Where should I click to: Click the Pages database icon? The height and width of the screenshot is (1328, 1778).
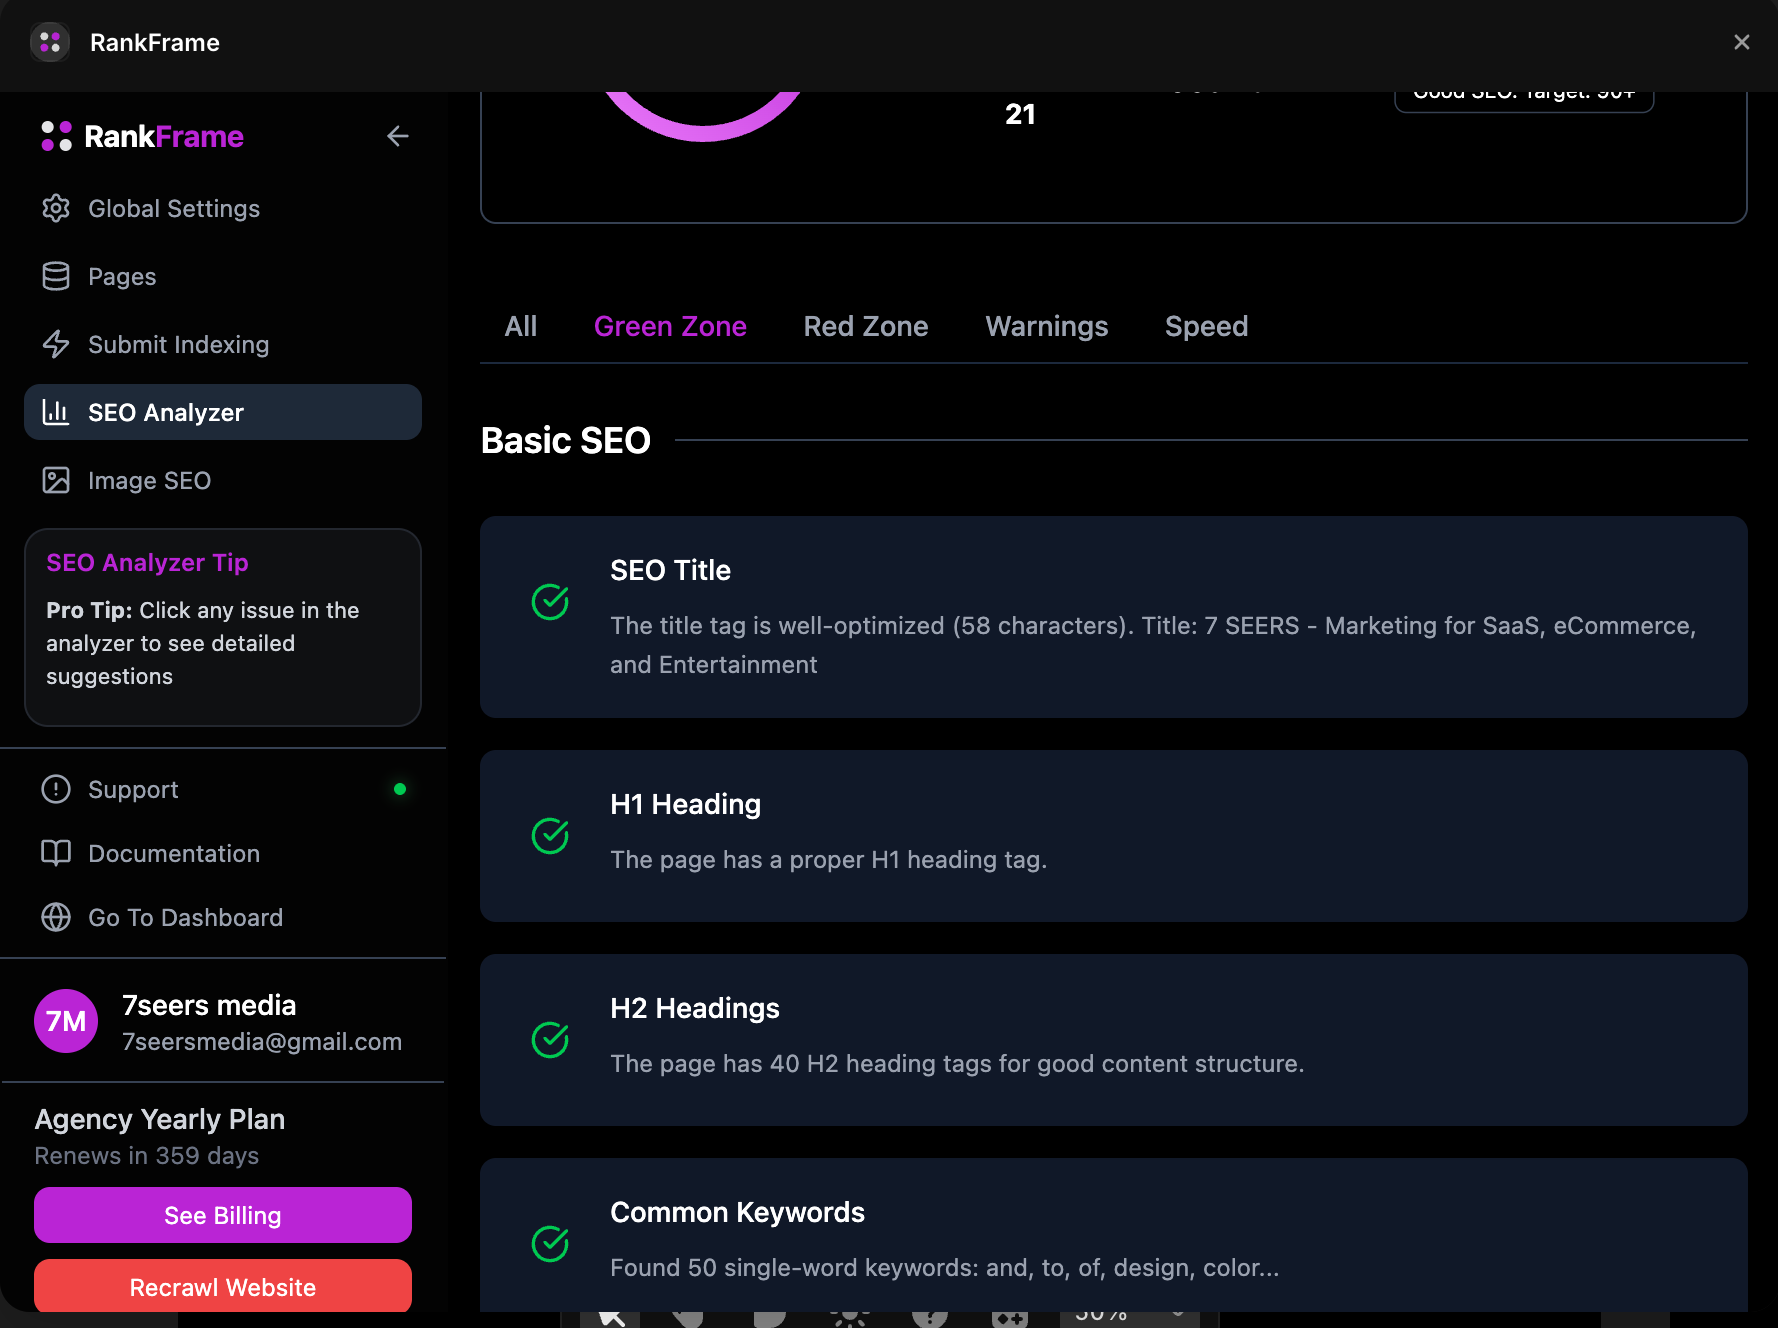tap(56, 276)
